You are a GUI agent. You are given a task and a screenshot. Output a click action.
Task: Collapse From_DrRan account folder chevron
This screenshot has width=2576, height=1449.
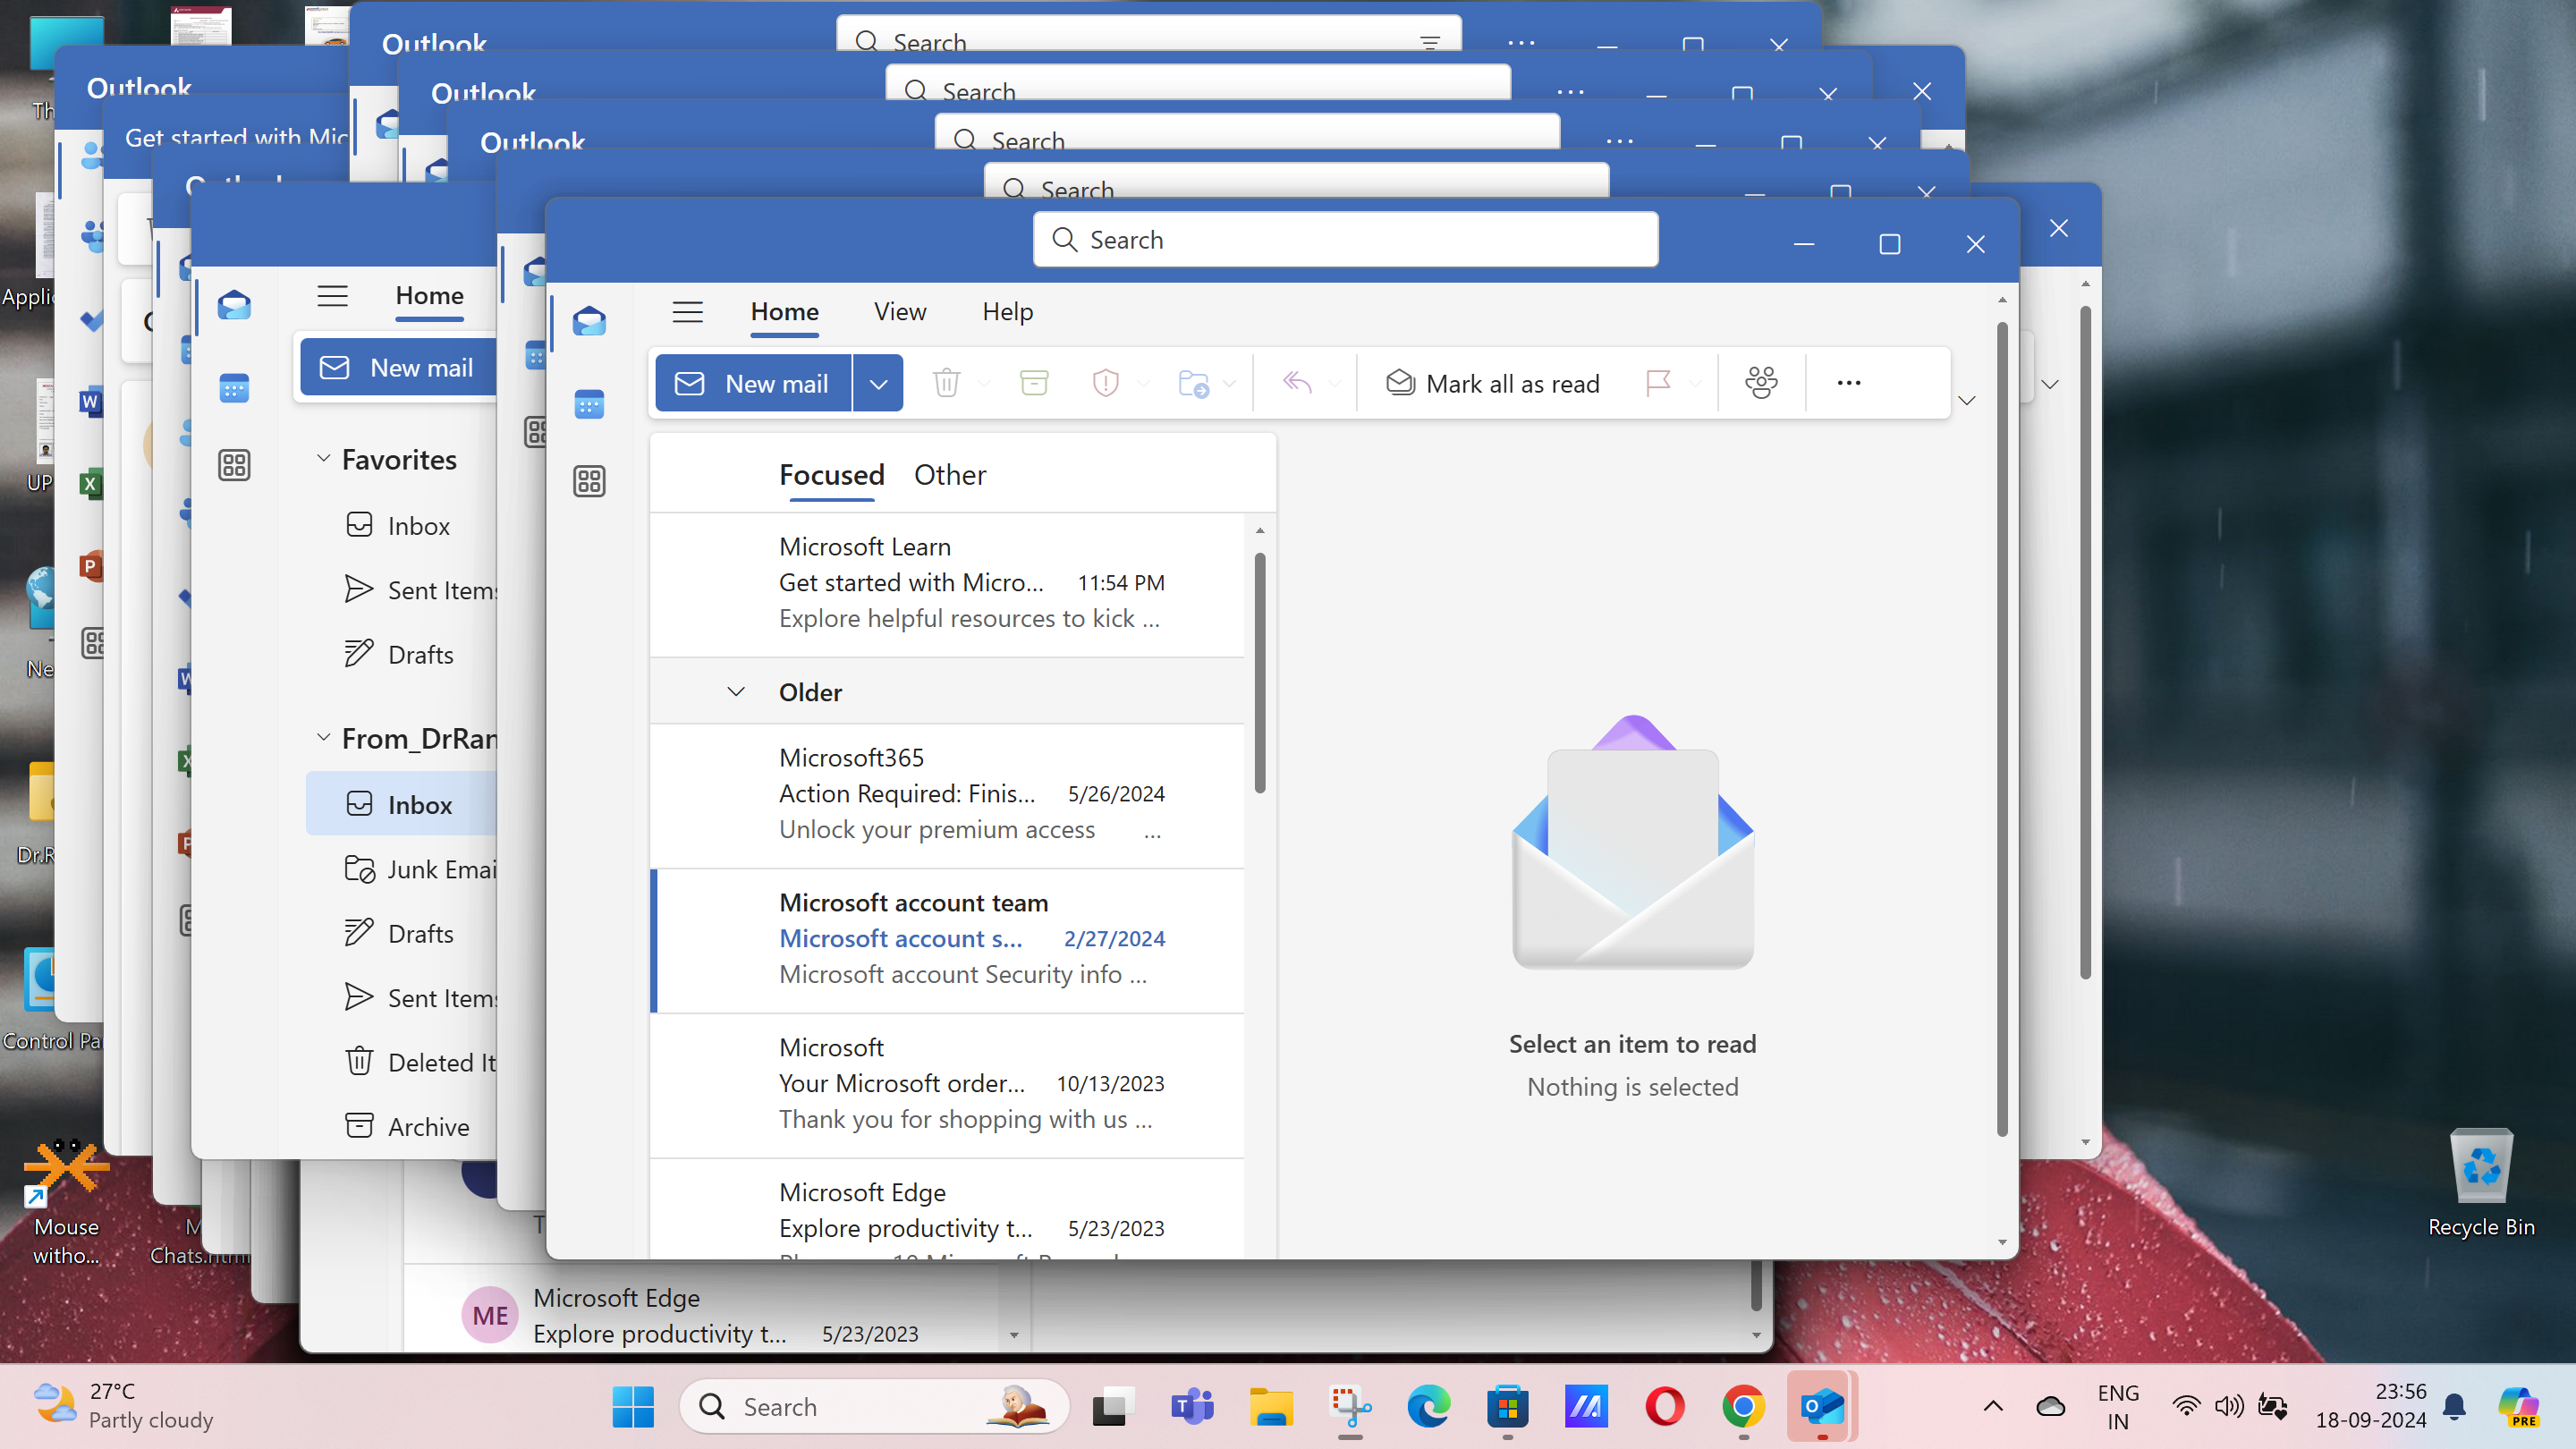point(323,737)
